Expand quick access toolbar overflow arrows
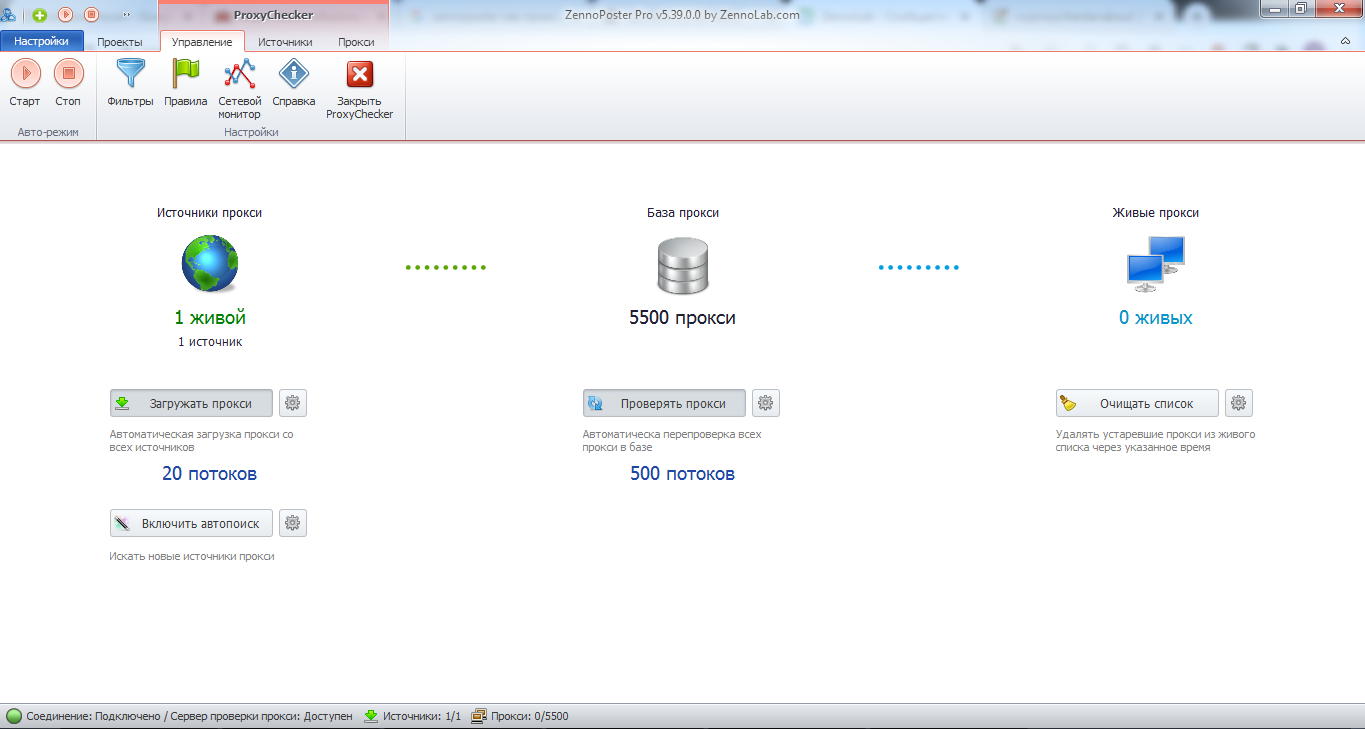The width and height of the screenshot is (1365, 729). pyautogui.click(x=127, y=15)
